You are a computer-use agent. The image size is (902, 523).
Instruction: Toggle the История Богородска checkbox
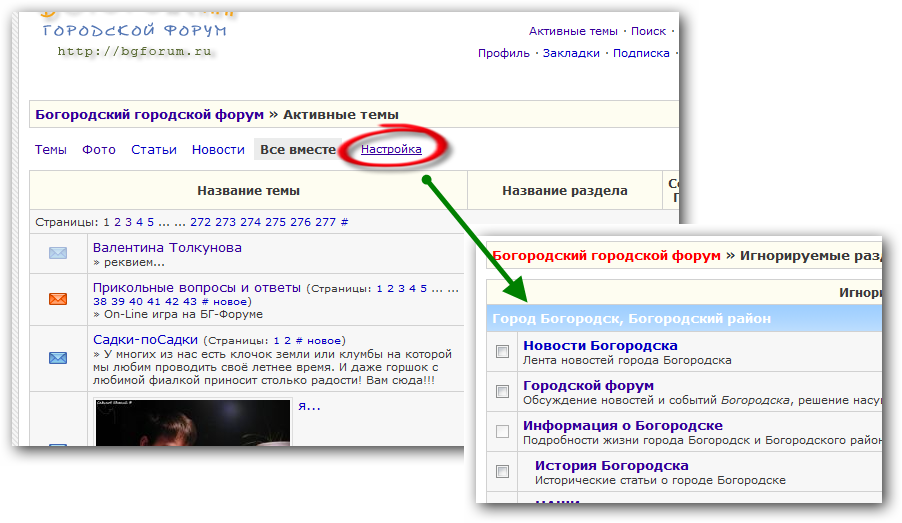pyautogui.click(x=502, y=471)
